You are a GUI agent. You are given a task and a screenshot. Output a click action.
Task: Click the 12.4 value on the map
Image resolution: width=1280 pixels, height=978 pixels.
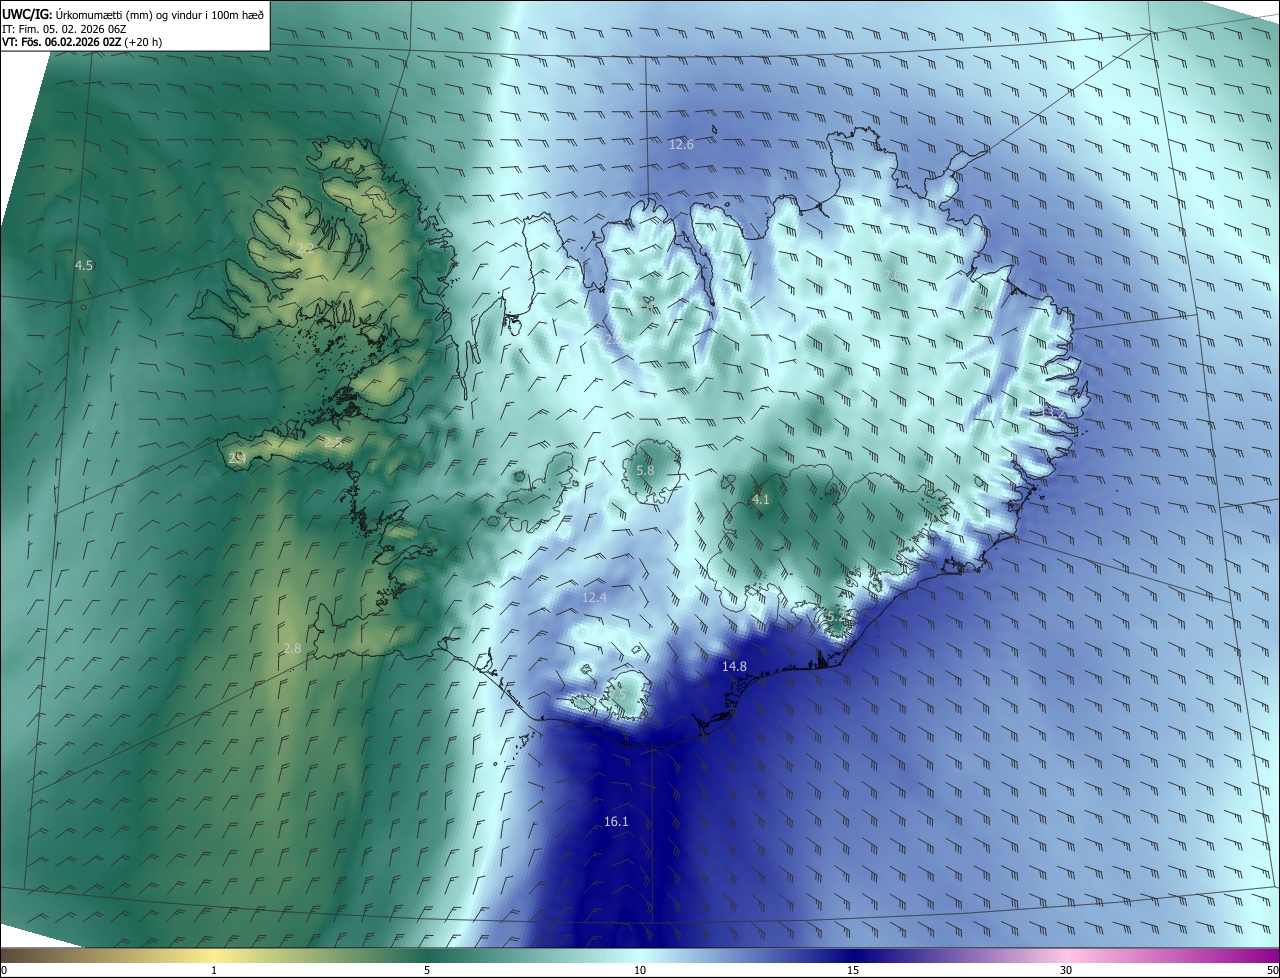pyautogui.click(x=594, y=598)
